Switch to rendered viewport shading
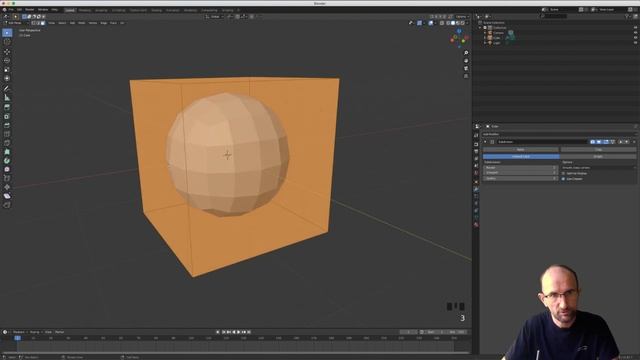This screenshot has width=640, height=360. pos(462,23)
